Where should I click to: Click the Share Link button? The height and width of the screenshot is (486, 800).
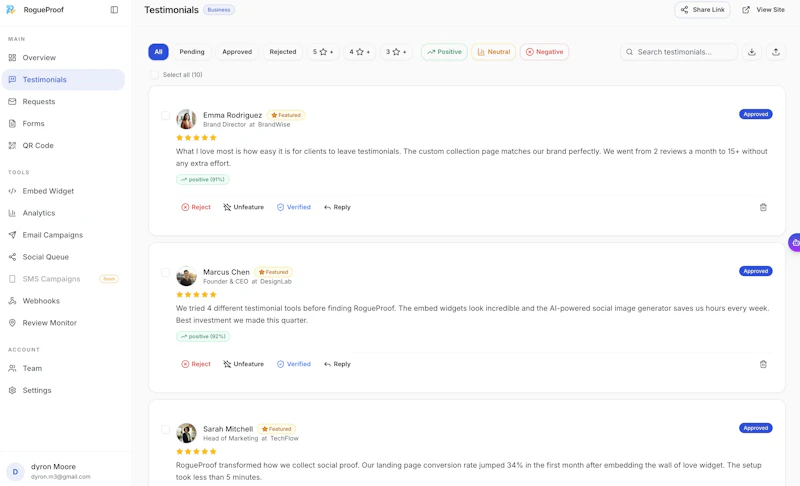(x=703, y=10)
